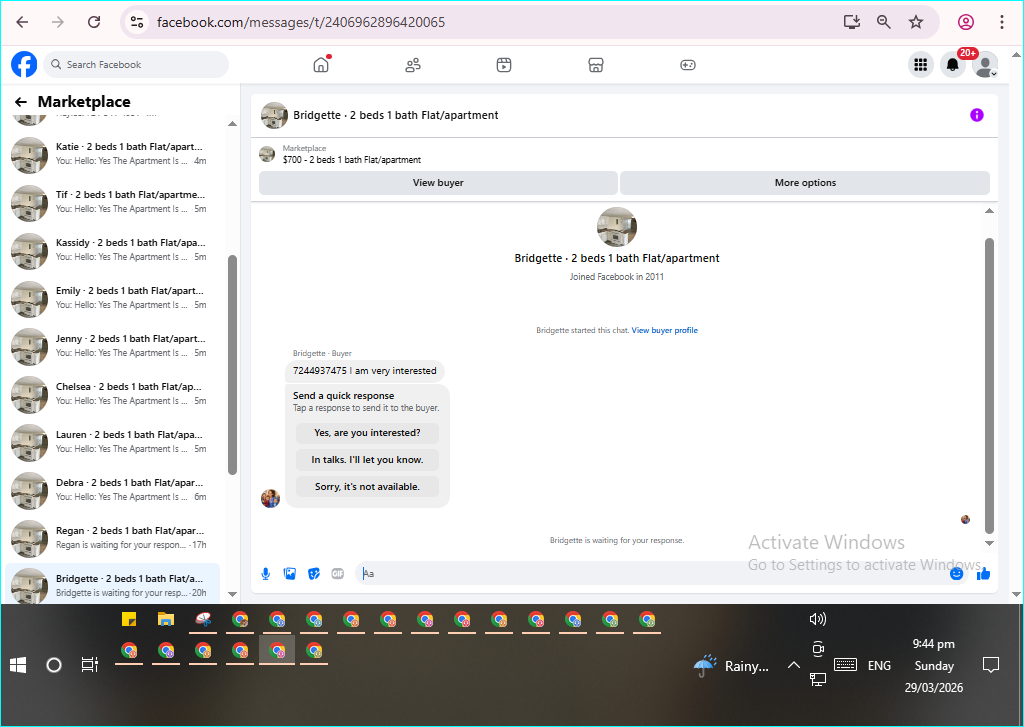
Task: Open the Chrome three-dot menu
Action: 1002,22
